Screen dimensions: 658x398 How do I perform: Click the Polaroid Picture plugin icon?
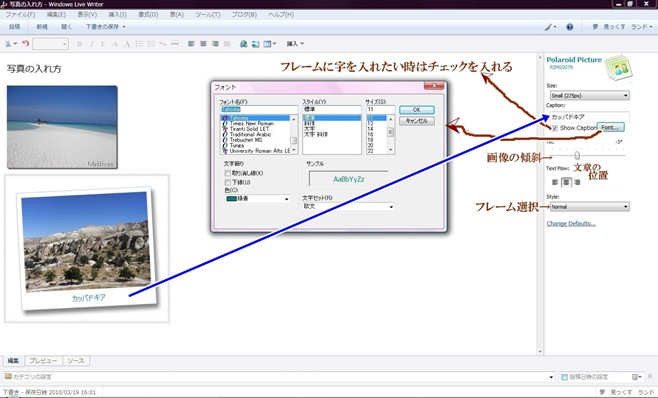coord(619,67)
